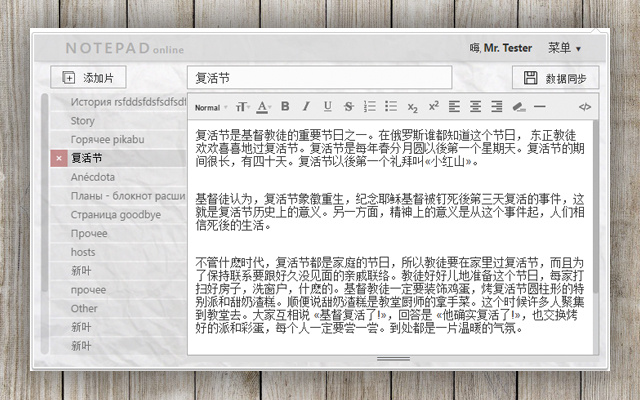Open the Планы - блокнот note
Viewport: 640px width, 400px height.
point(118,196)
